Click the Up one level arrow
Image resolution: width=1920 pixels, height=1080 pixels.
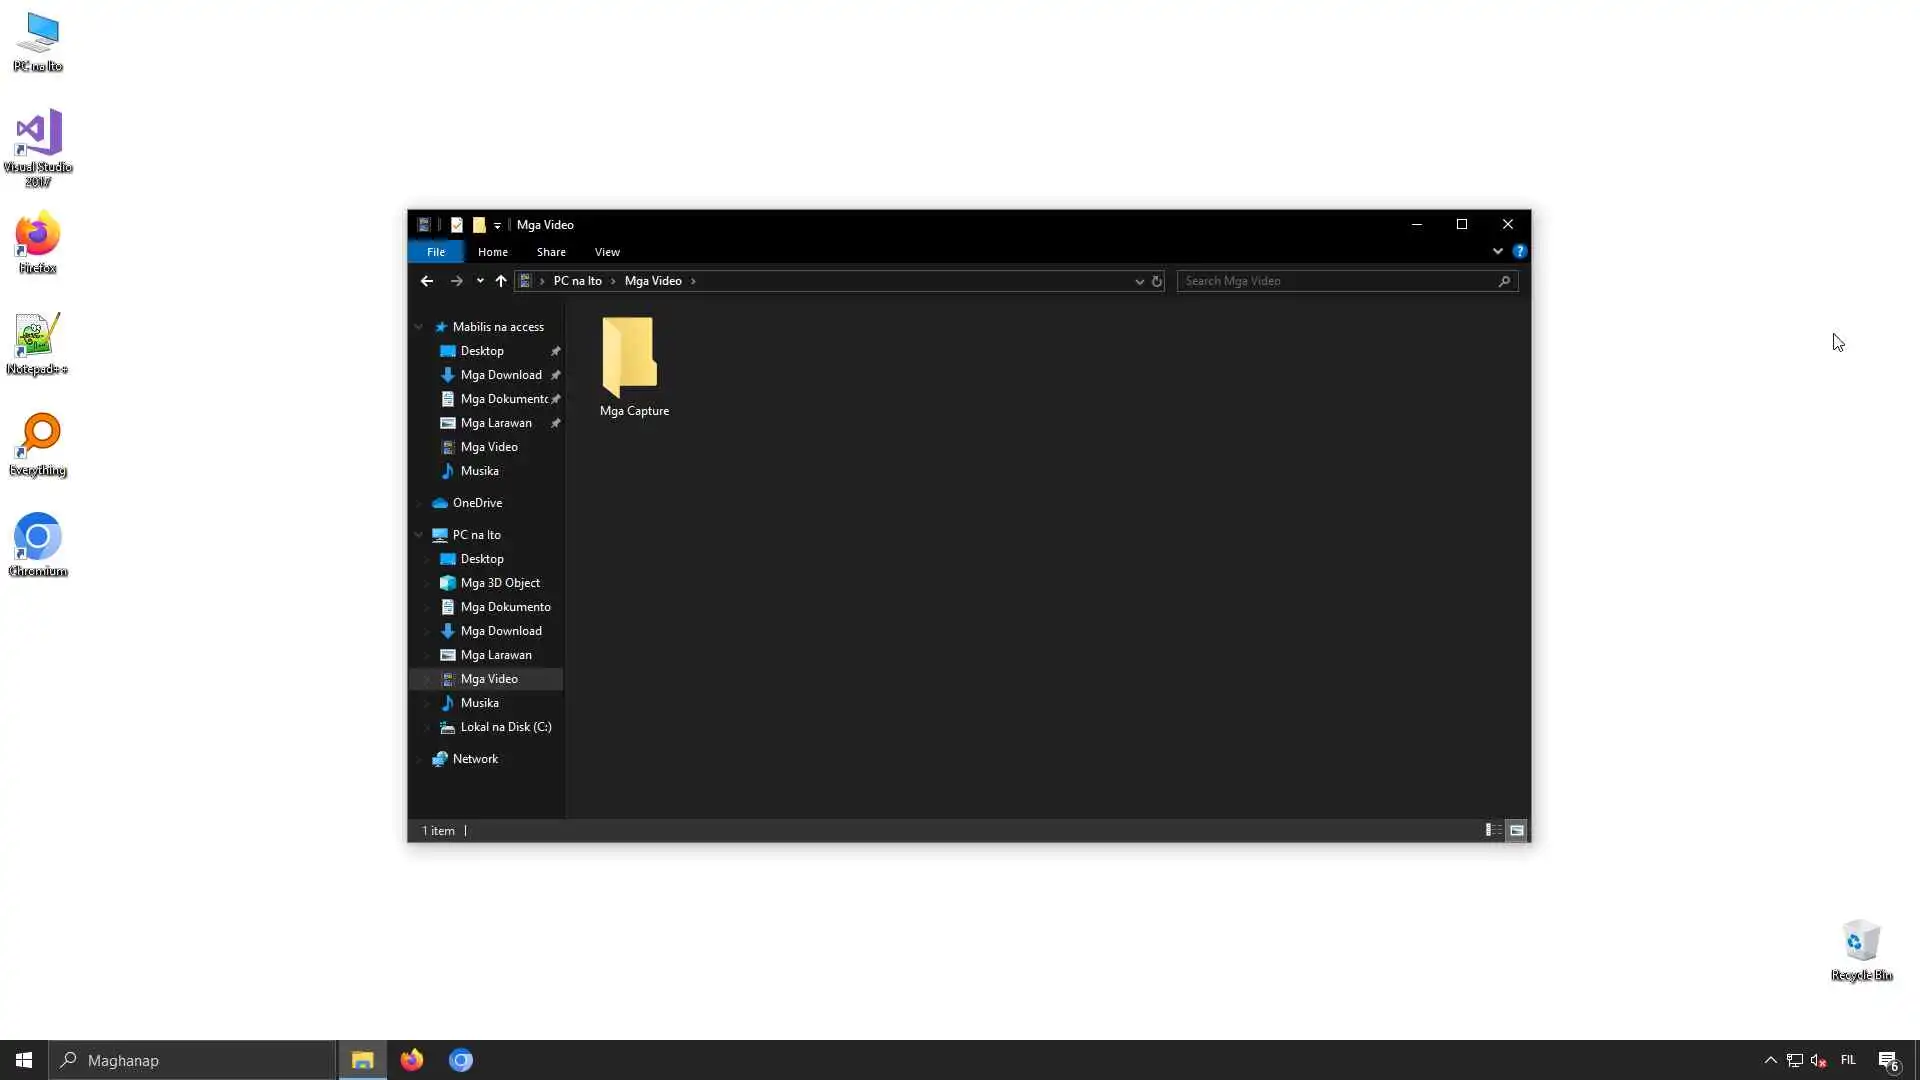(x=501, y=281)
